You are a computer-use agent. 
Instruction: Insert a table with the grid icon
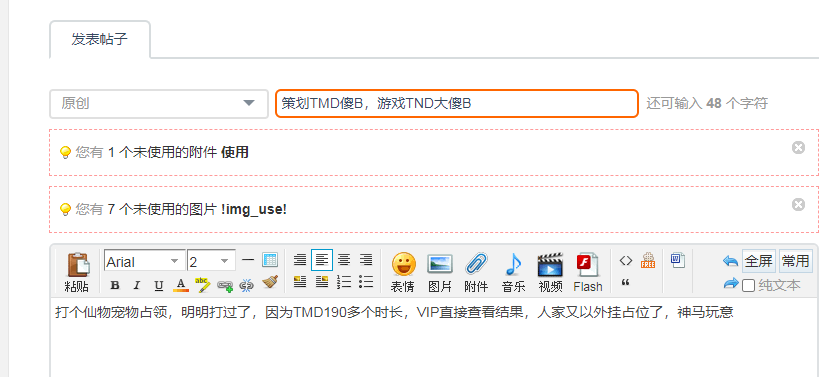pyautogui.click(x=270, y=260)
